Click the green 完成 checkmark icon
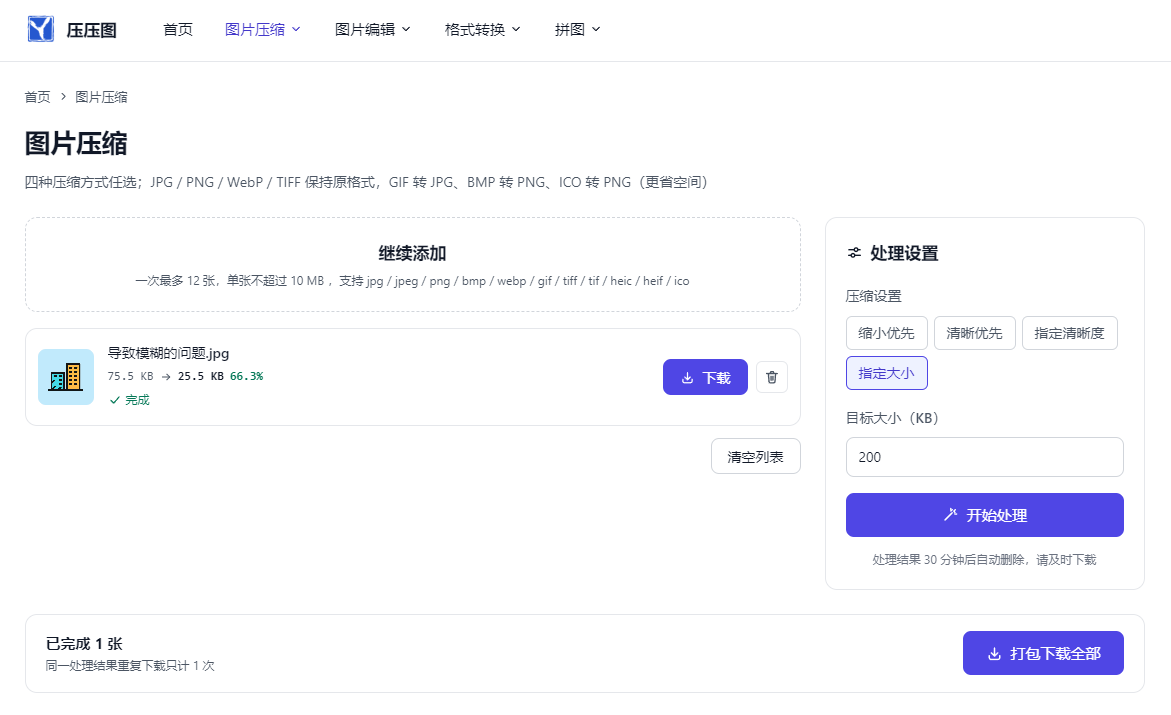Image resolution: width=1171 pixels, height=715 pixels. tap(114, 400)
